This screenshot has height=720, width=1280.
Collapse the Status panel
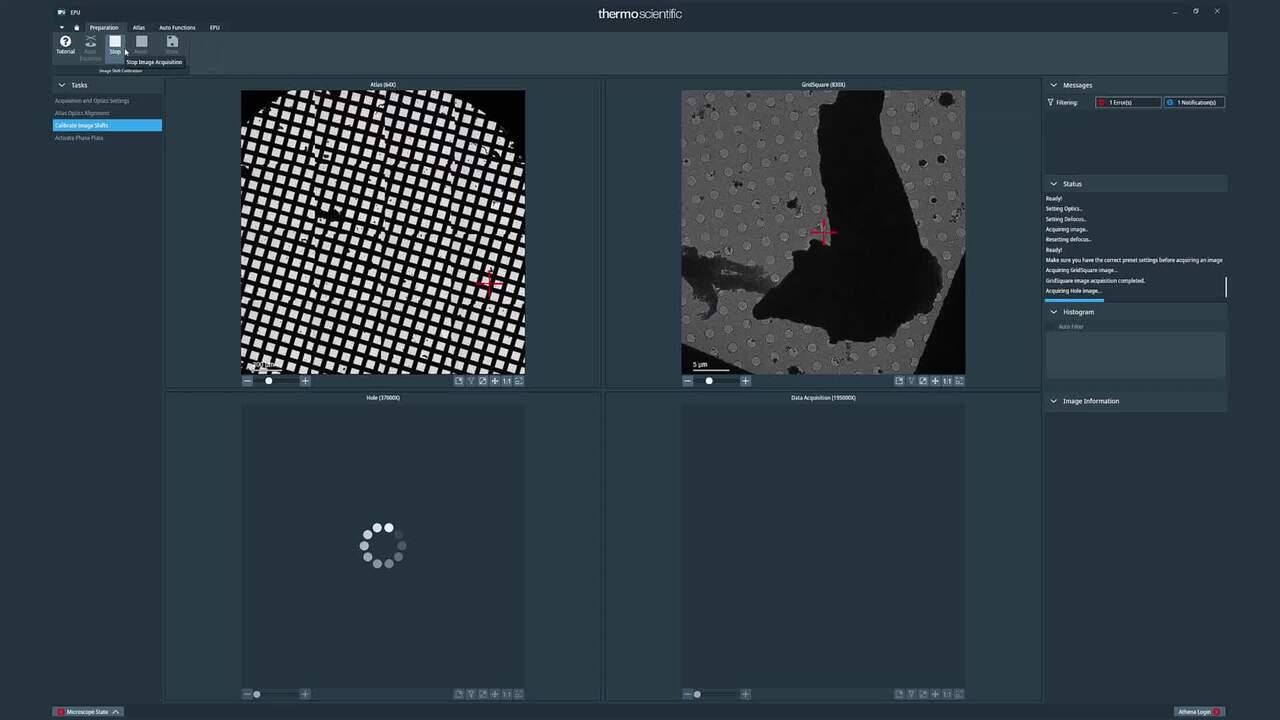(1053, 184)
